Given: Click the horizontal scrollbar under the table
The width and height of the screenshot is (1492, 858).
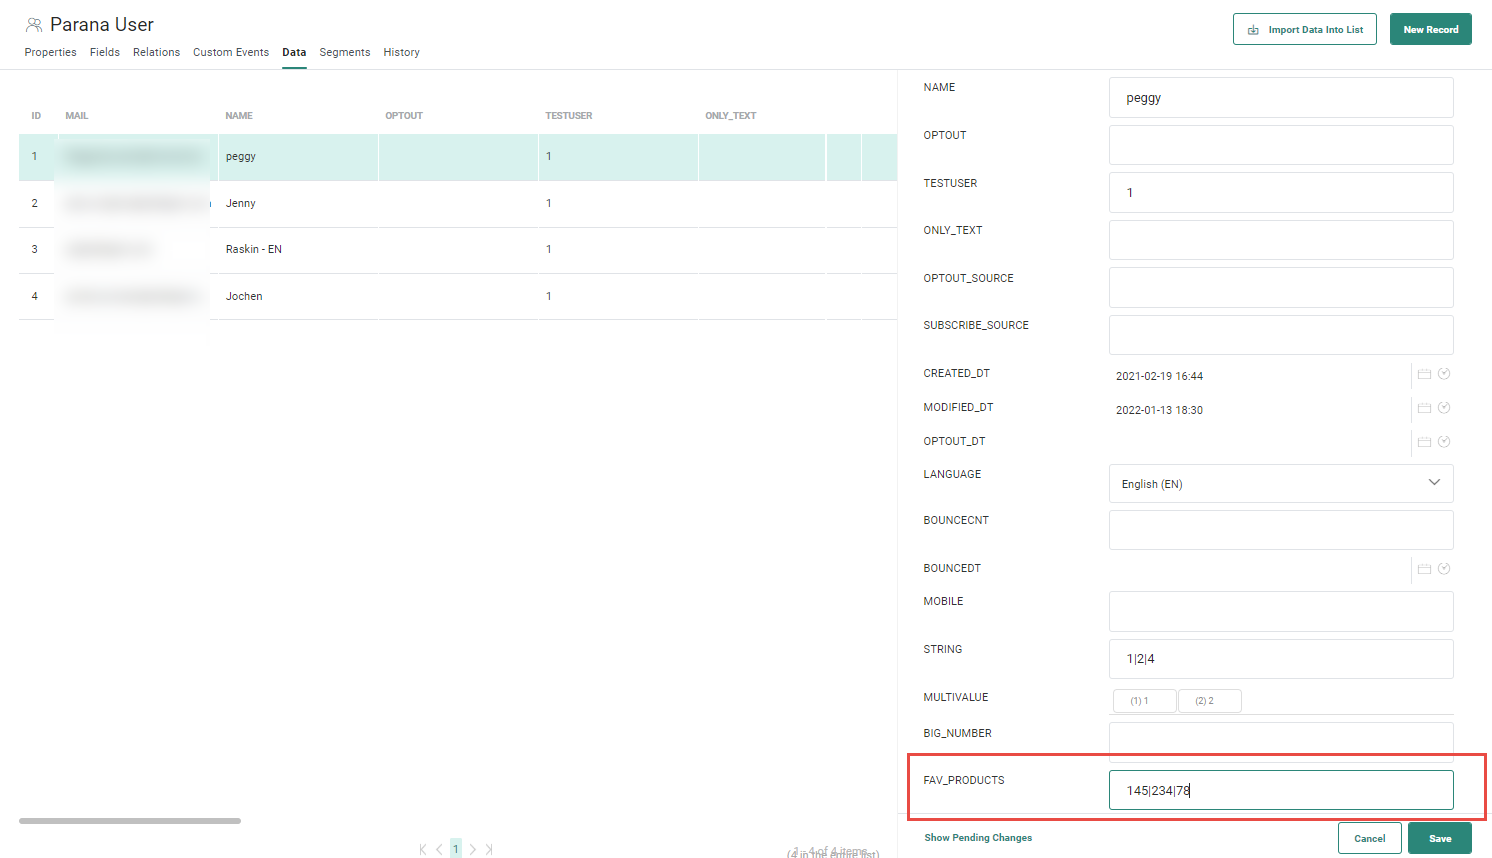Looking at the screenshot, I should coord(130,821).
